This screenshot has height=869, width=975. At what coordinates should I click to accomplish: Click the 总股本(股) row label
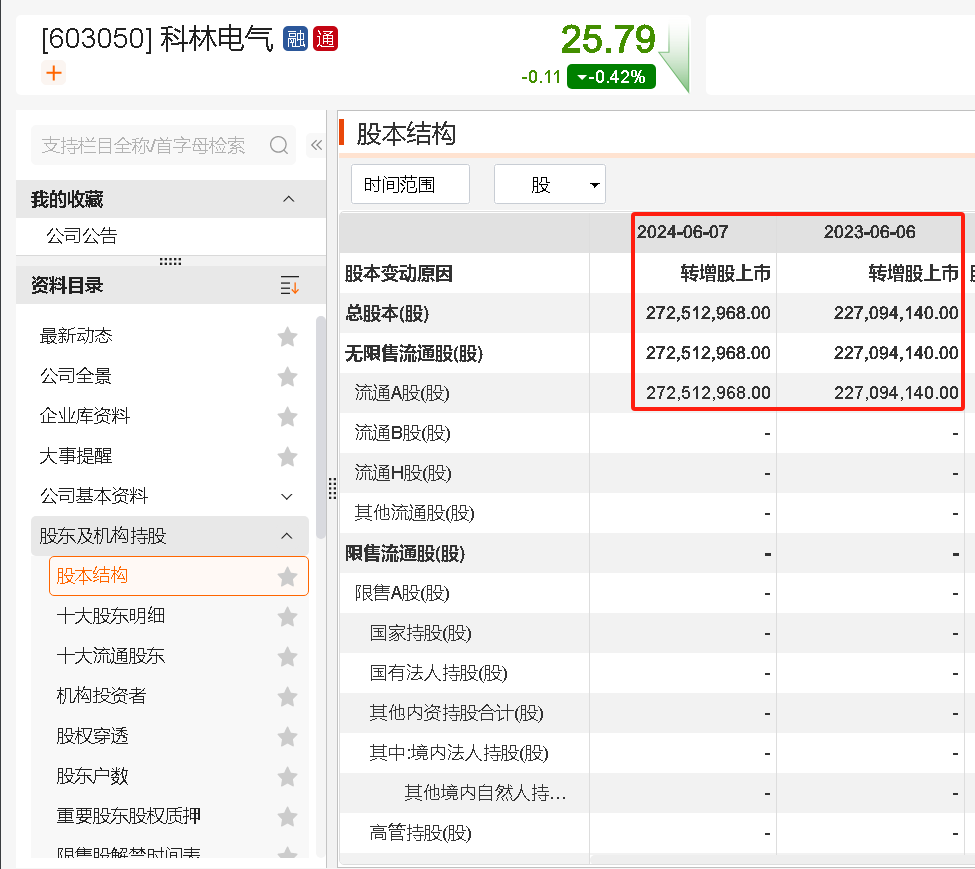coord(387,313)
